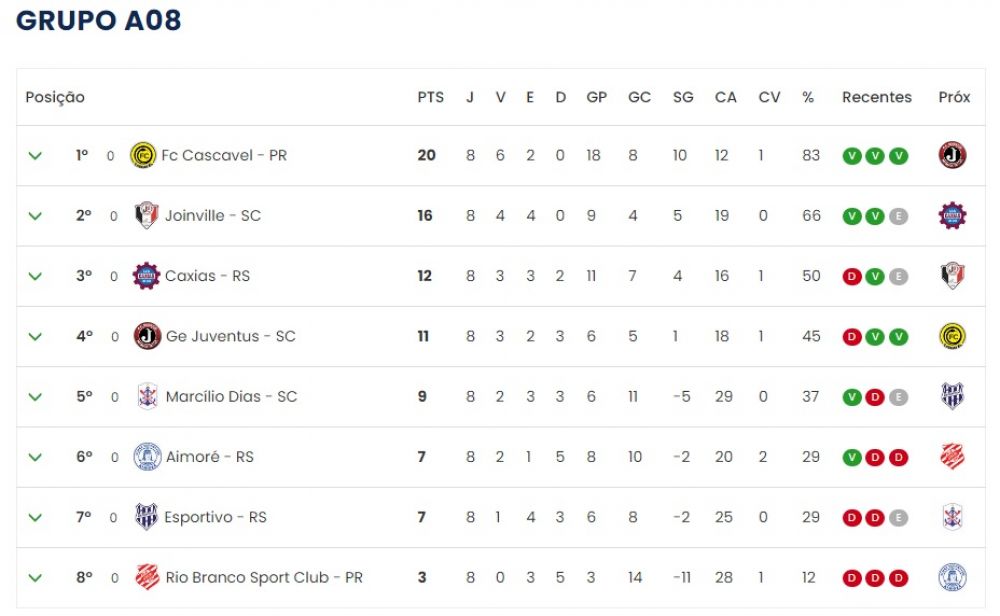Click Joinville crest beside team name
This screenshot has width=1000, height=616.
147,216
